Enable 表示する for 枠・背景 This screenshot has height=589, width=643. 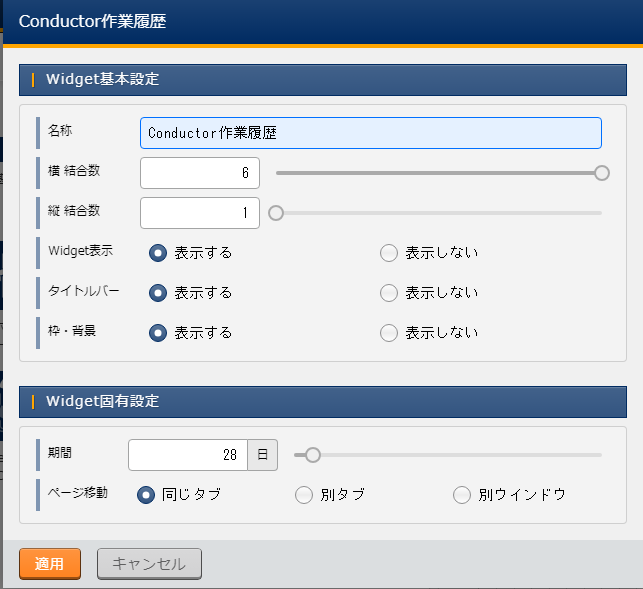[x=158, y=333]
